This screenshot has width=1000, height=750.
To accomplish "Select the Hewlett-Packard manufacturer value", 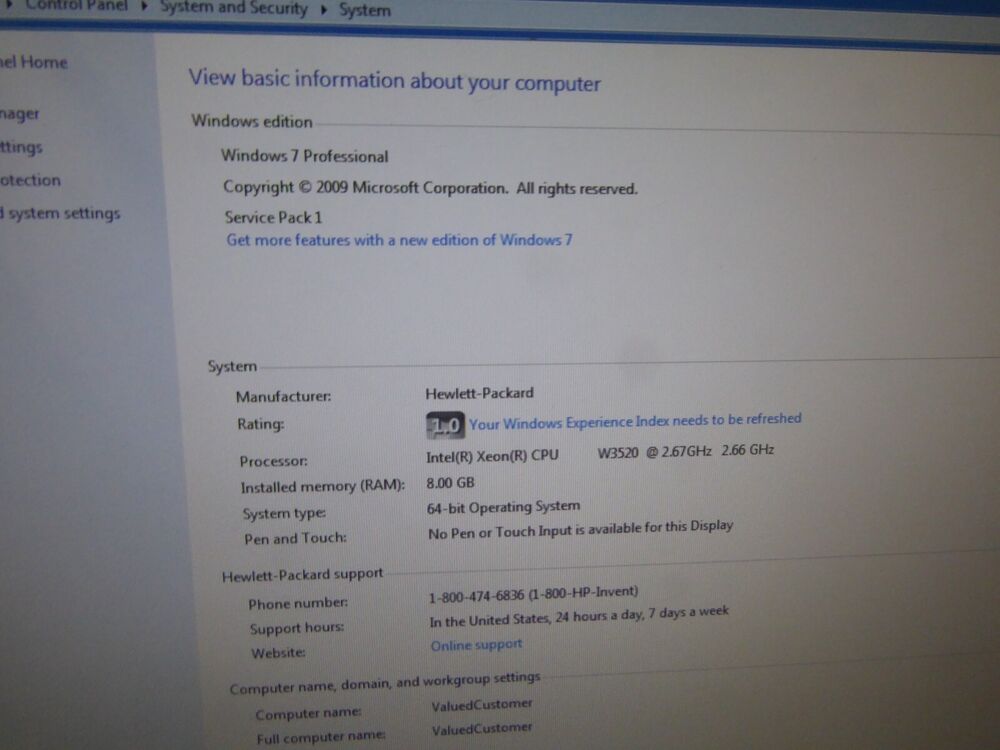I will coord(480,393).
